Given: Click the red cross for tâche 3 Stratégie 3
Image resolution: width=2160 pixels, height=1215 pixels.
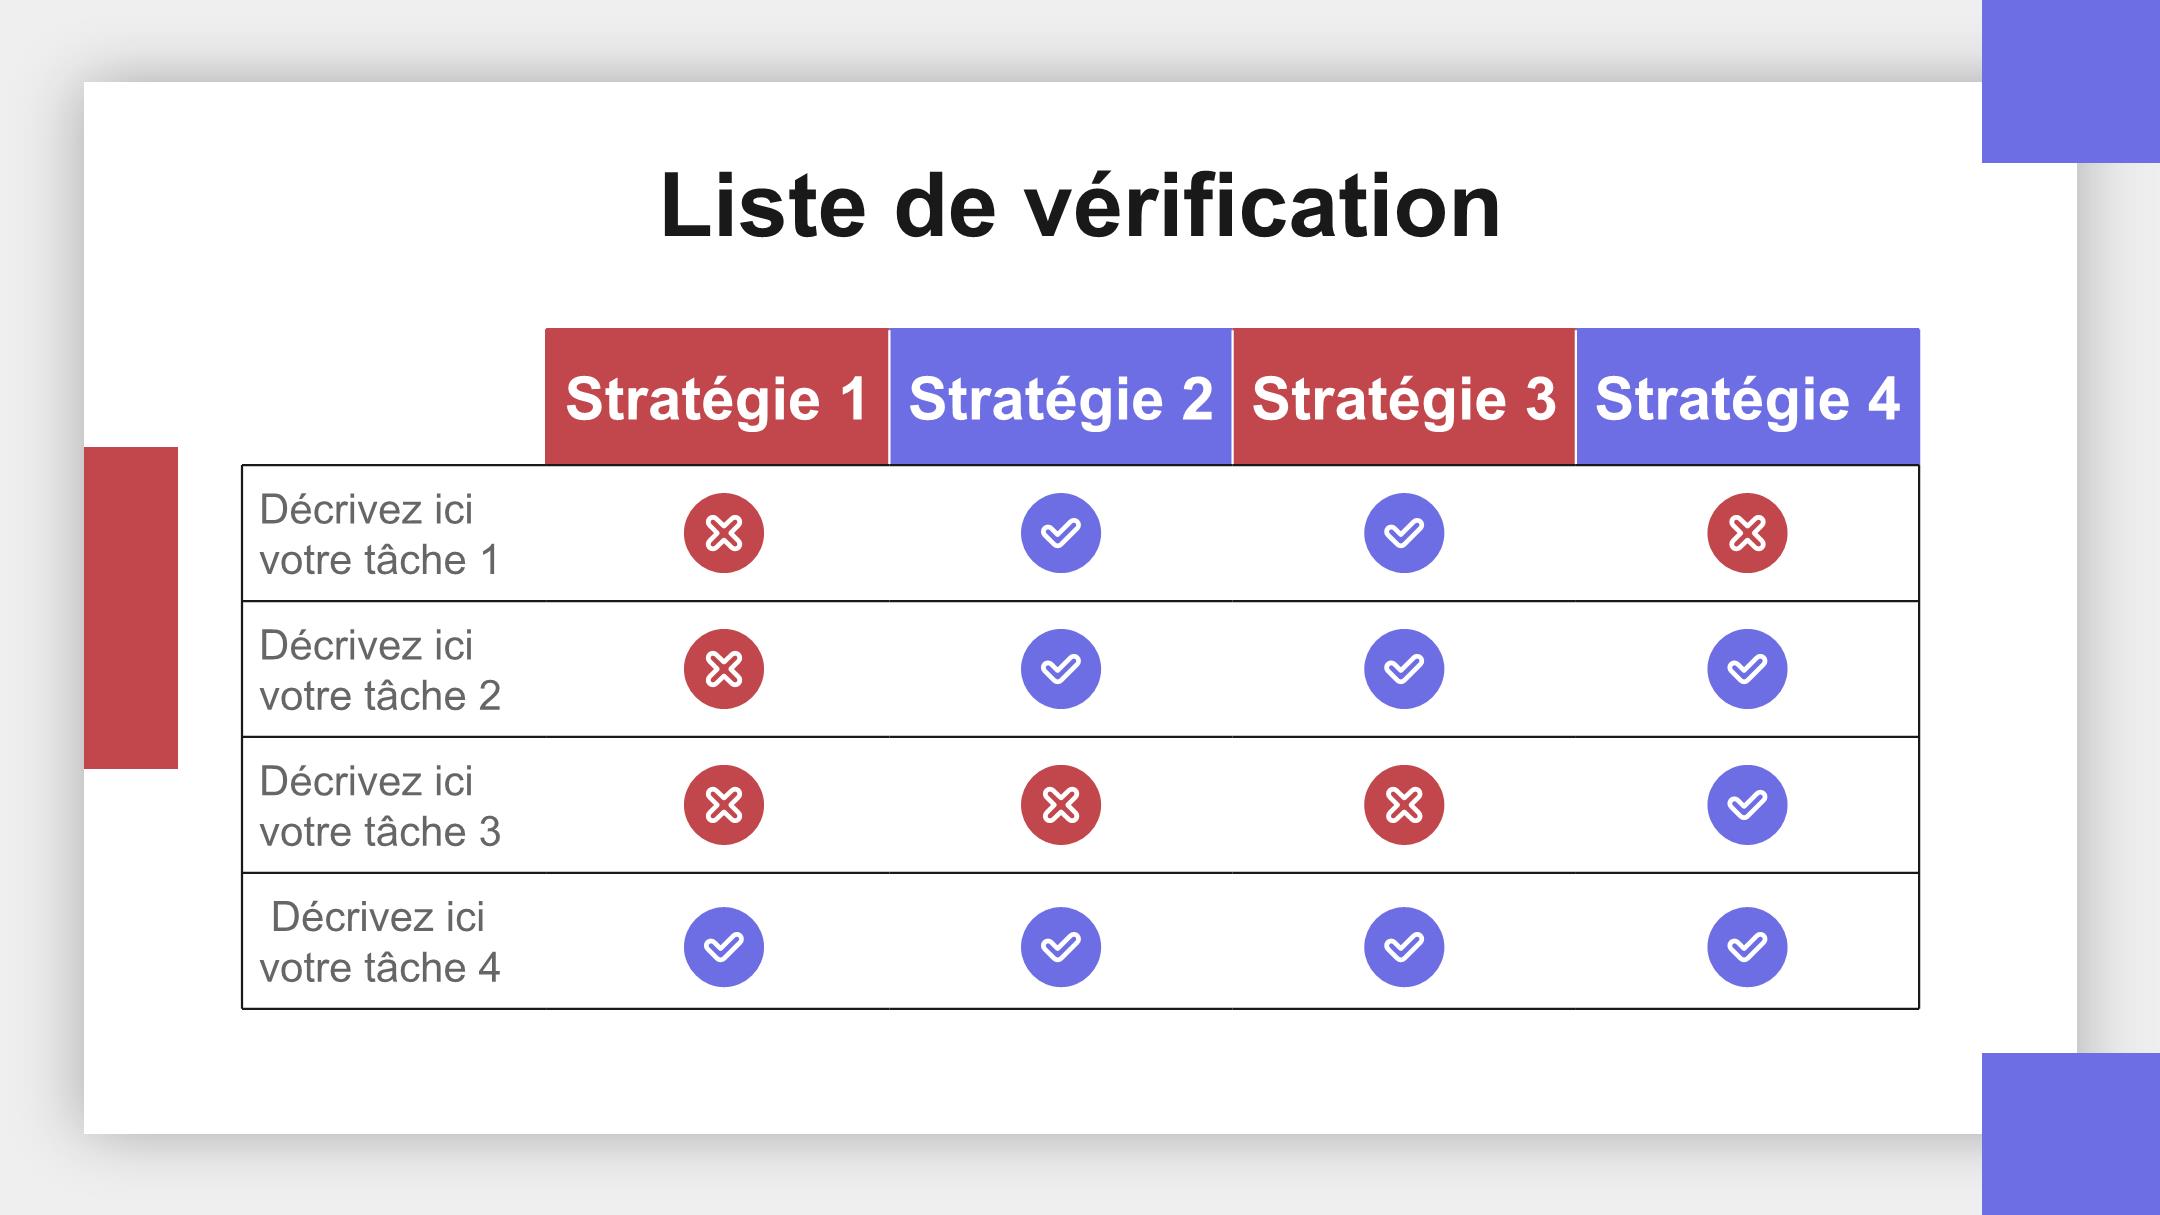Looking at the screenshot, I should pyautogui.click(x=1404, y=805).
